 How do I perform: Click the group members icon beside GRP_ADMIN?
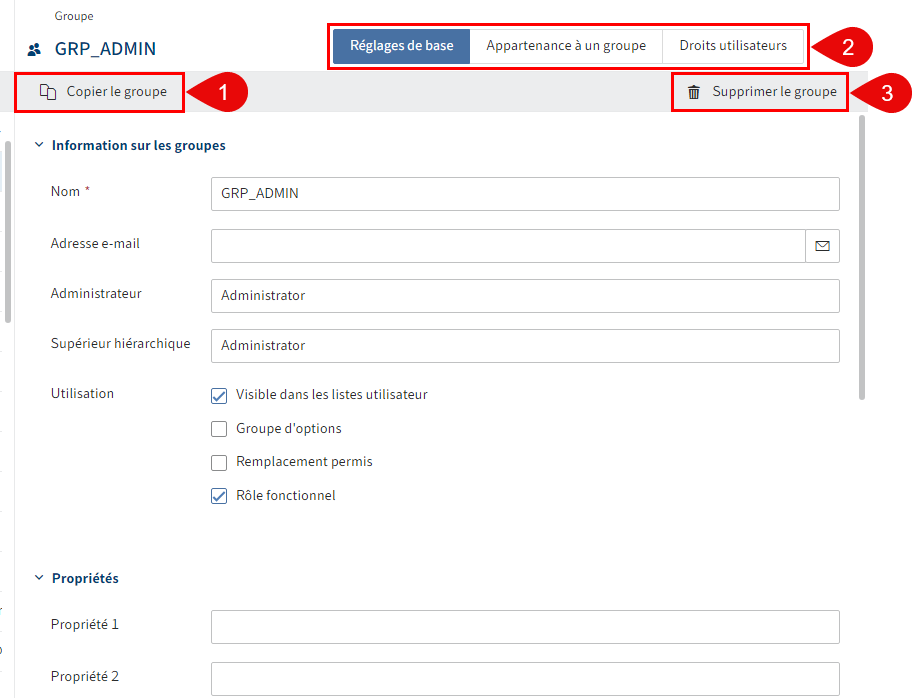pyautogui.click(x=33, y=47)
